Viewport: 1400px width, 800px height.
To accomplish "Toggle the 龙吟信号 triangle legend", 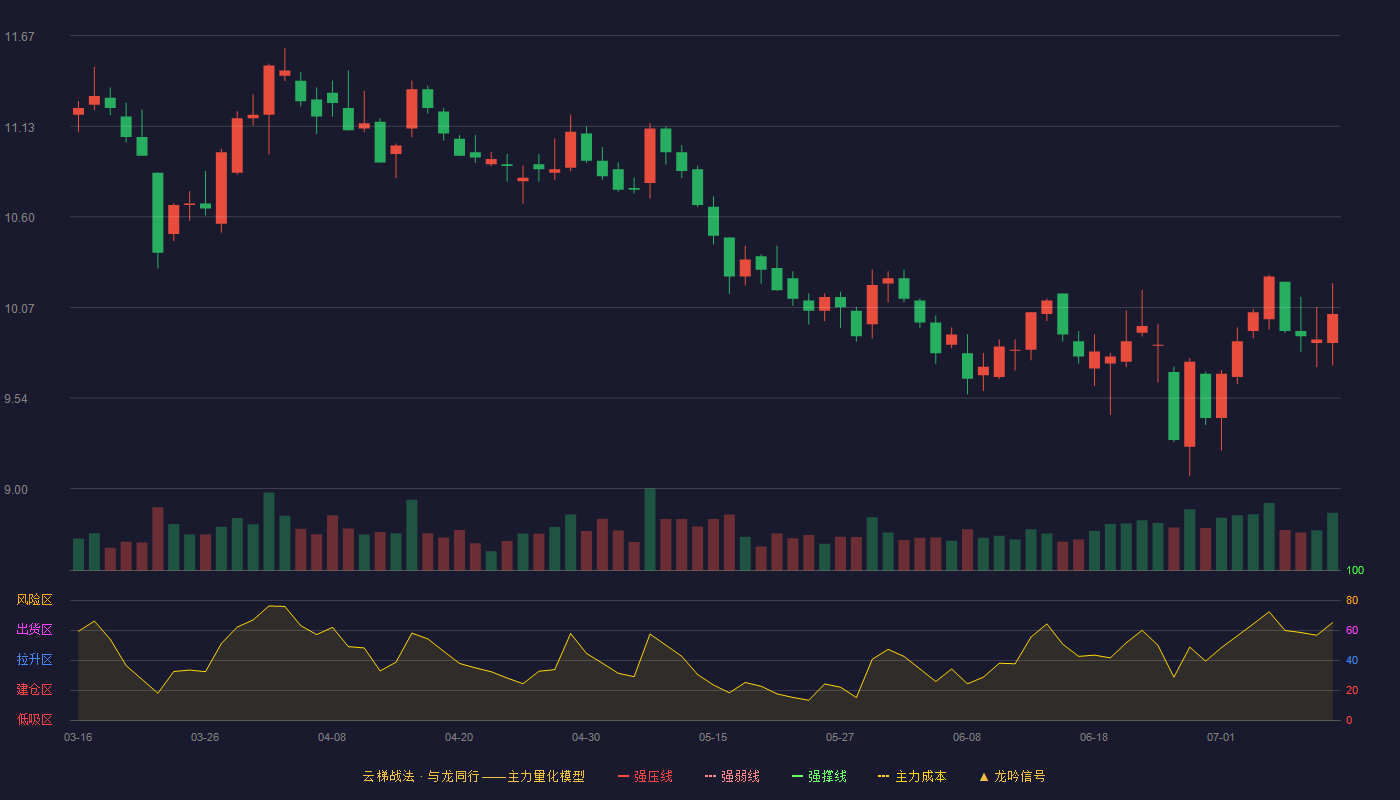I will tap(1012, 776).
